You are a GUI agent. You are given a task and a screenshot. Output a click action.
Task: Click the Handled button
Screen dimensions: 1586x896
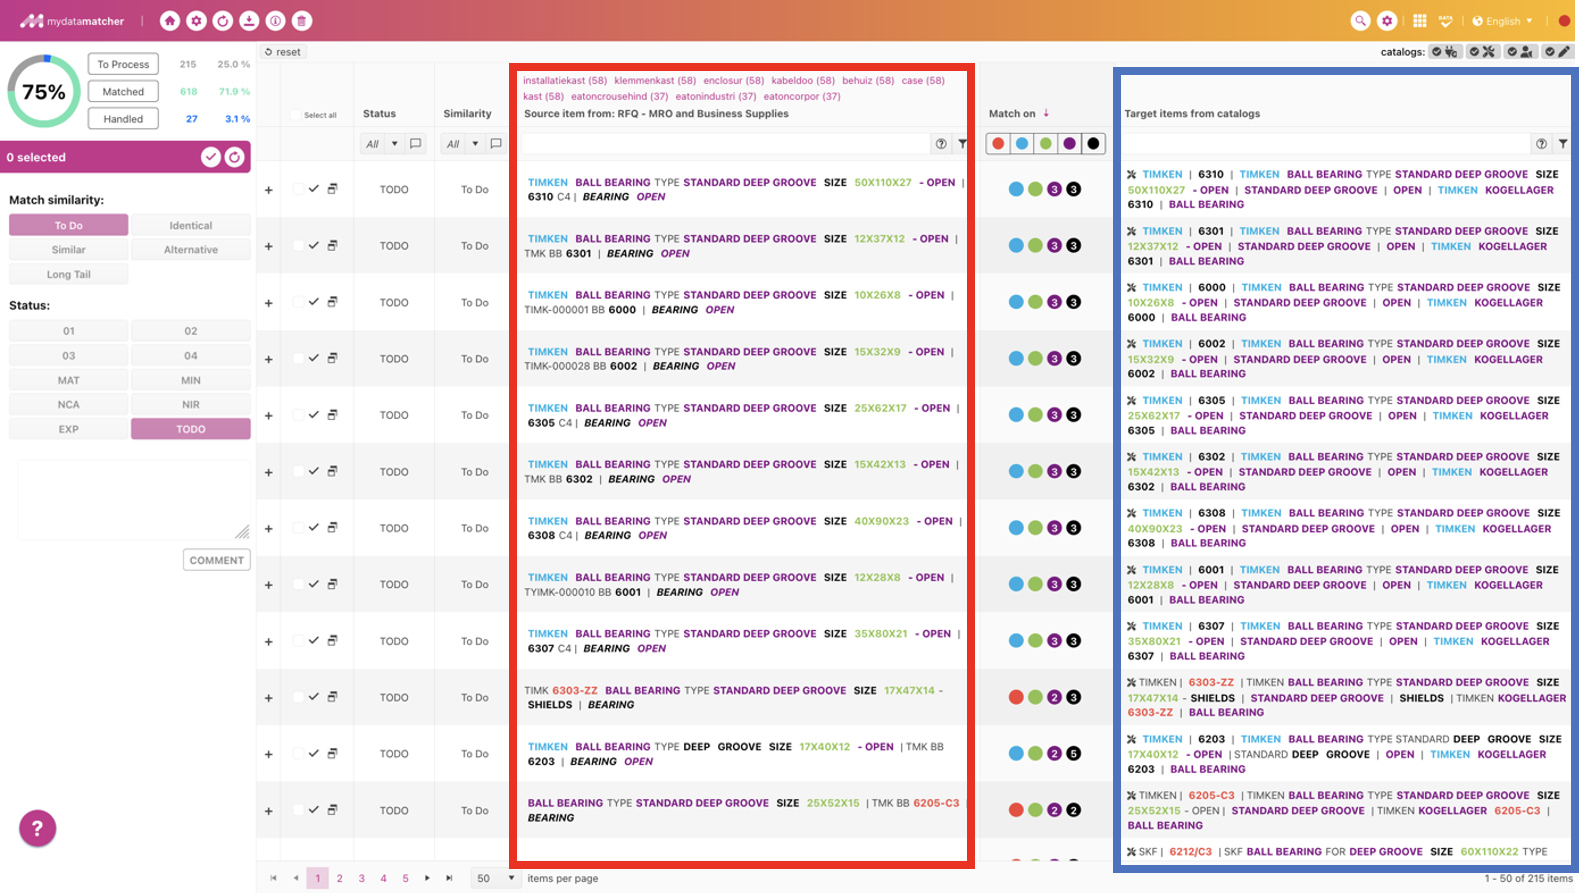(123, 118)
